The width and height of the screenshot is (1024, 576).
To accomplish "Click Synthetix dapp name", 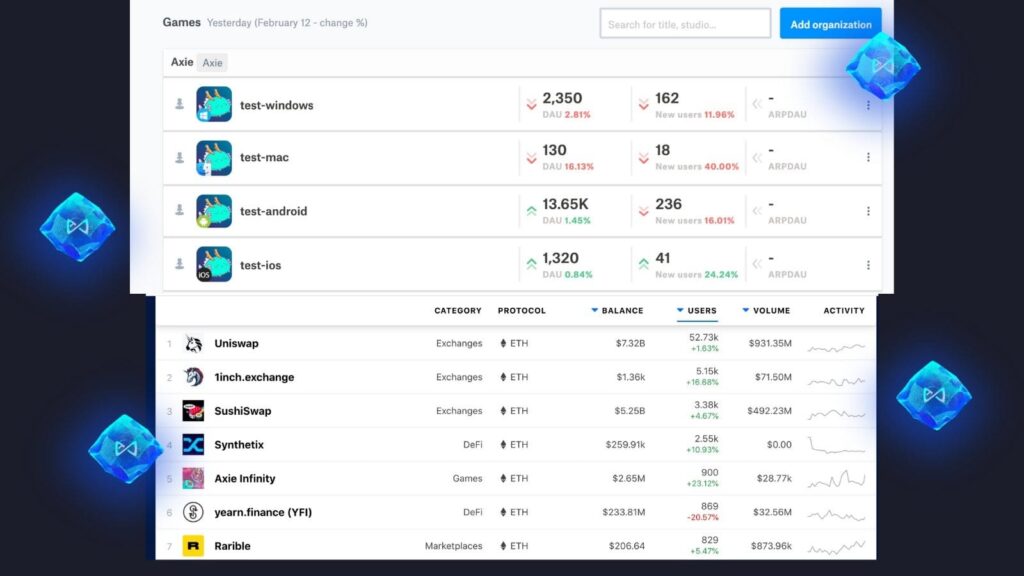I will 239,445.
